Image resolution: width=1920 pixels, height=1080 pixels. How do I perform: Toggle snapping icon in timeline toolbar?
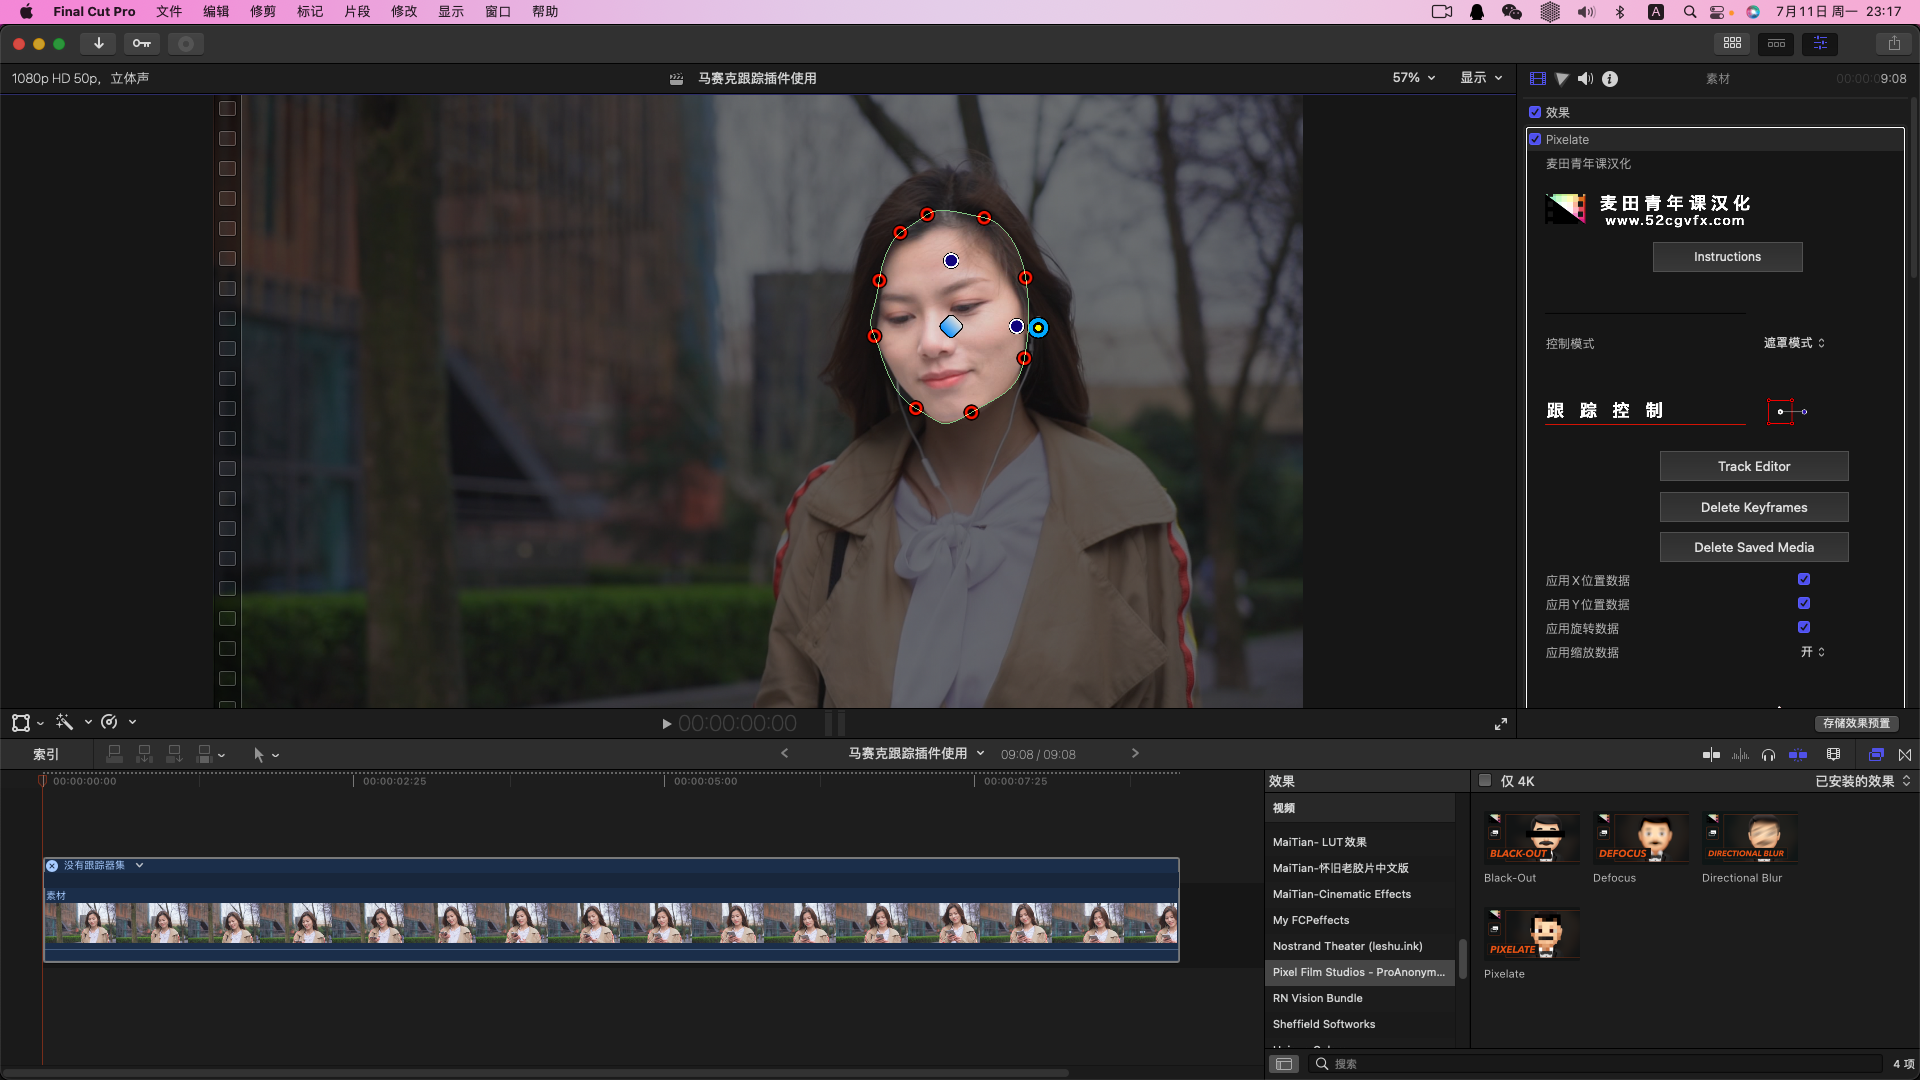click(x=1798, y=754)
